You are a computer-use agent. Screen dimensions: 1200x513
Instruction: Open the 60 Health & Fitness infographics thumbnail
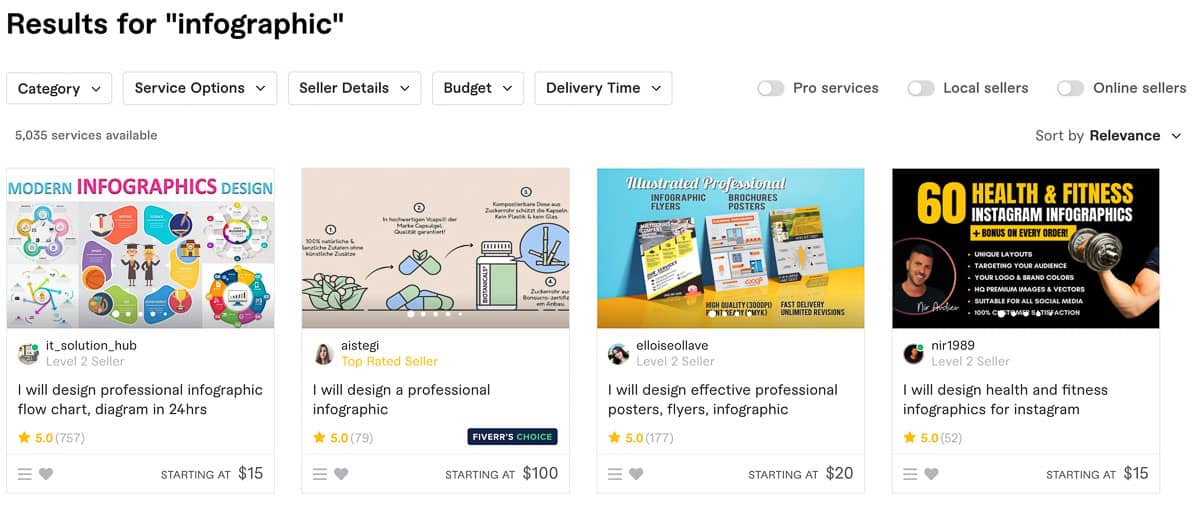(x=1026, y=248)
